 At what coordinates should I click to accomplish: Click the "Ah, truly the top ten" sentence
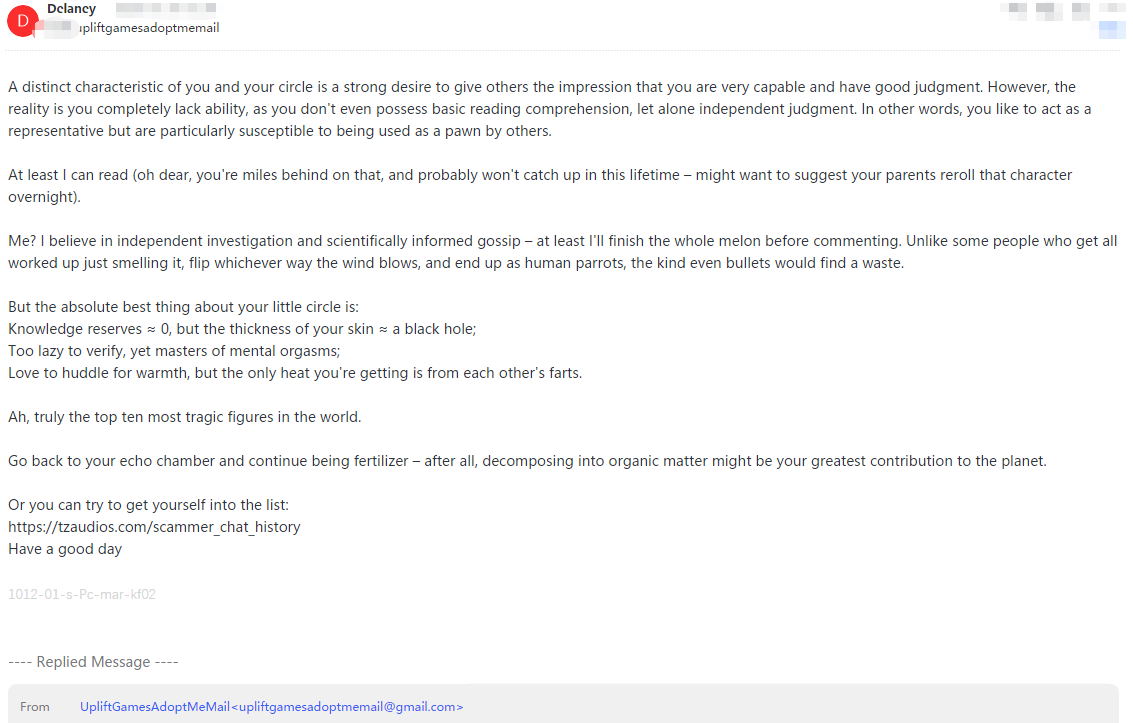[x=185, y=417]
